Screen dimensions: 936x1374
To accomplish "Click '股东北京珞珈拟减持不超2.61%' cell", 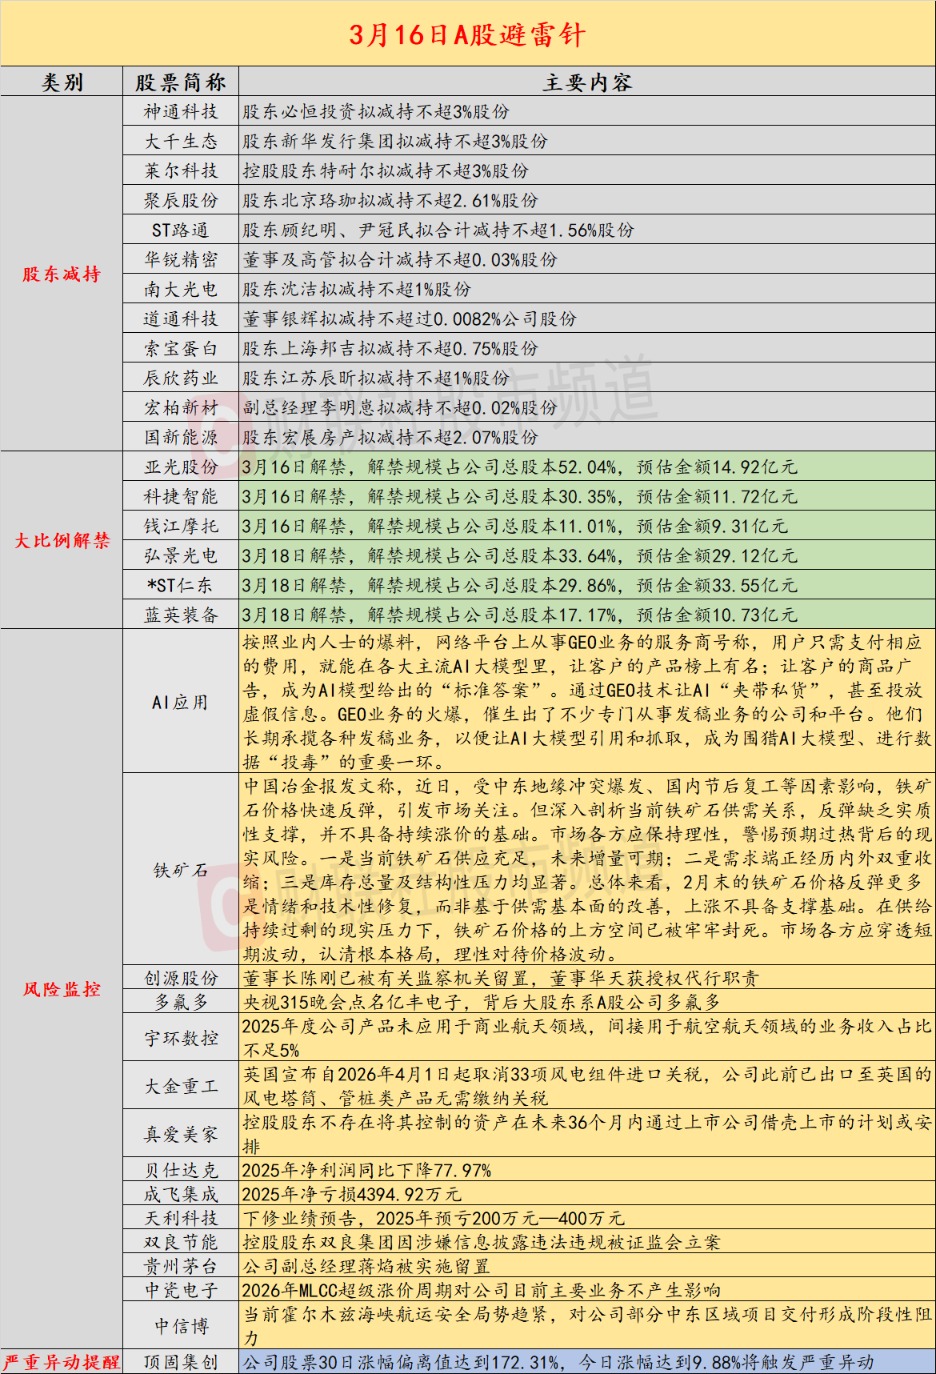I will [587, 200].
